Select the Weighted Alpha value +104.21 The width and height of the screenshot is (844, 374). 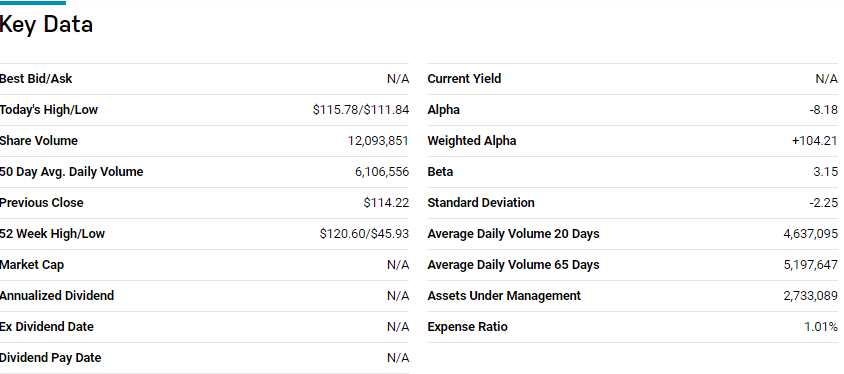click(x=815, y=141)
